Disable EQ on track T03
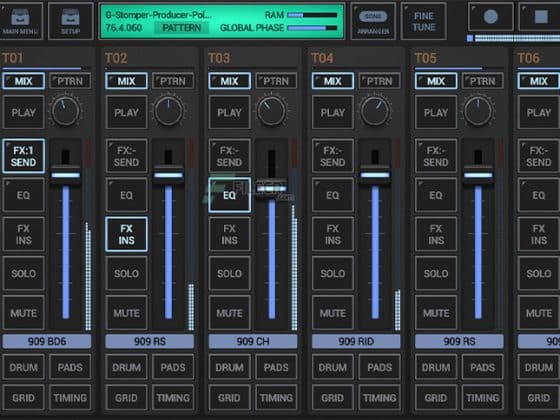The width and height of the screenshot is (560, 420). tap(229, 195)
